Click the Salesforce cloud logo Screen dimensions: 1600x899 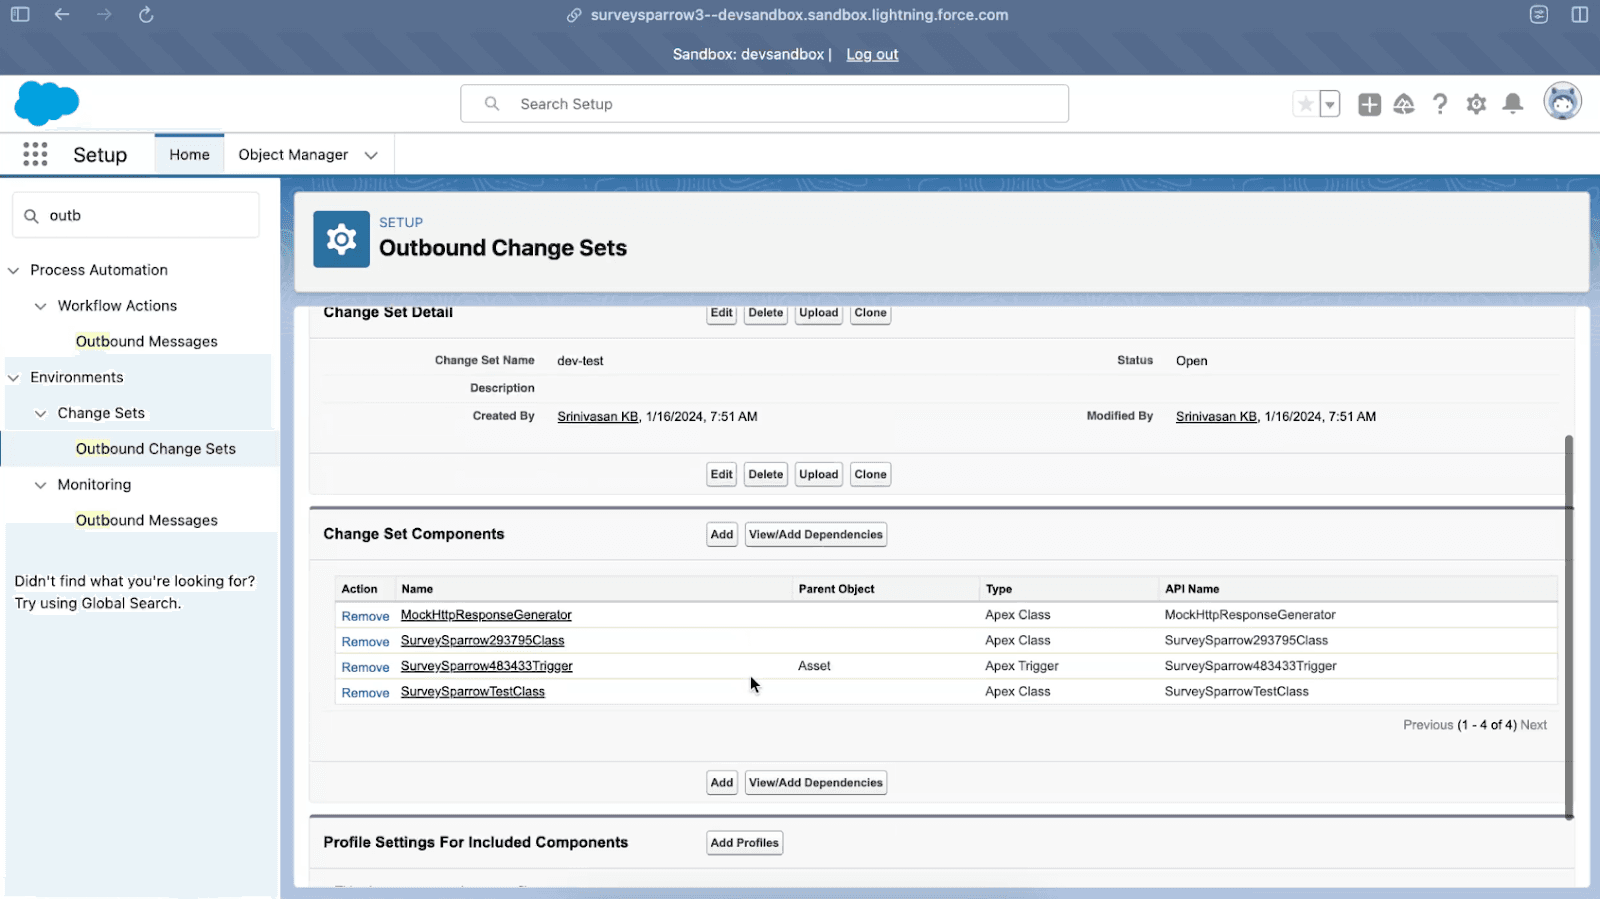coord(47,103)
